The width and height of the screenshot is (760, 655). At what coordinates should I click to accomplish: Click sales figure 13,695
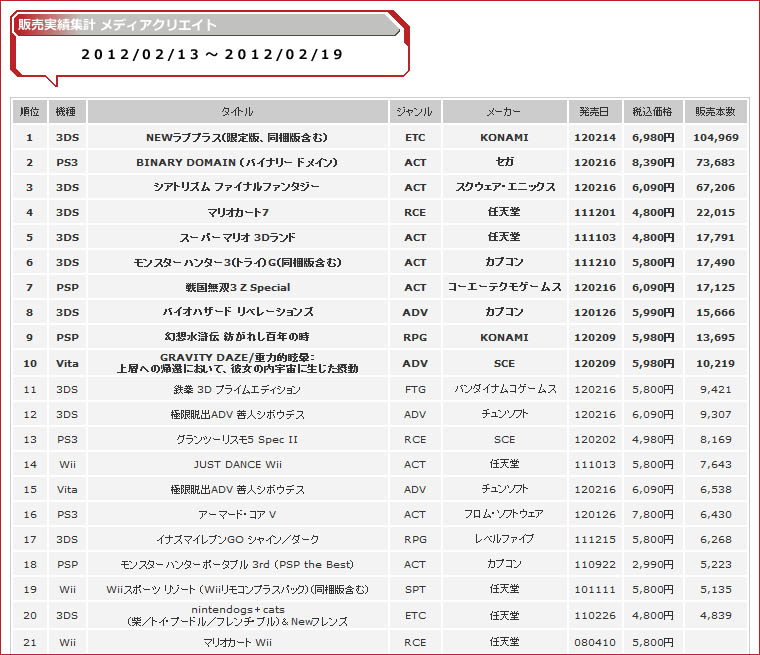[715, 337]
